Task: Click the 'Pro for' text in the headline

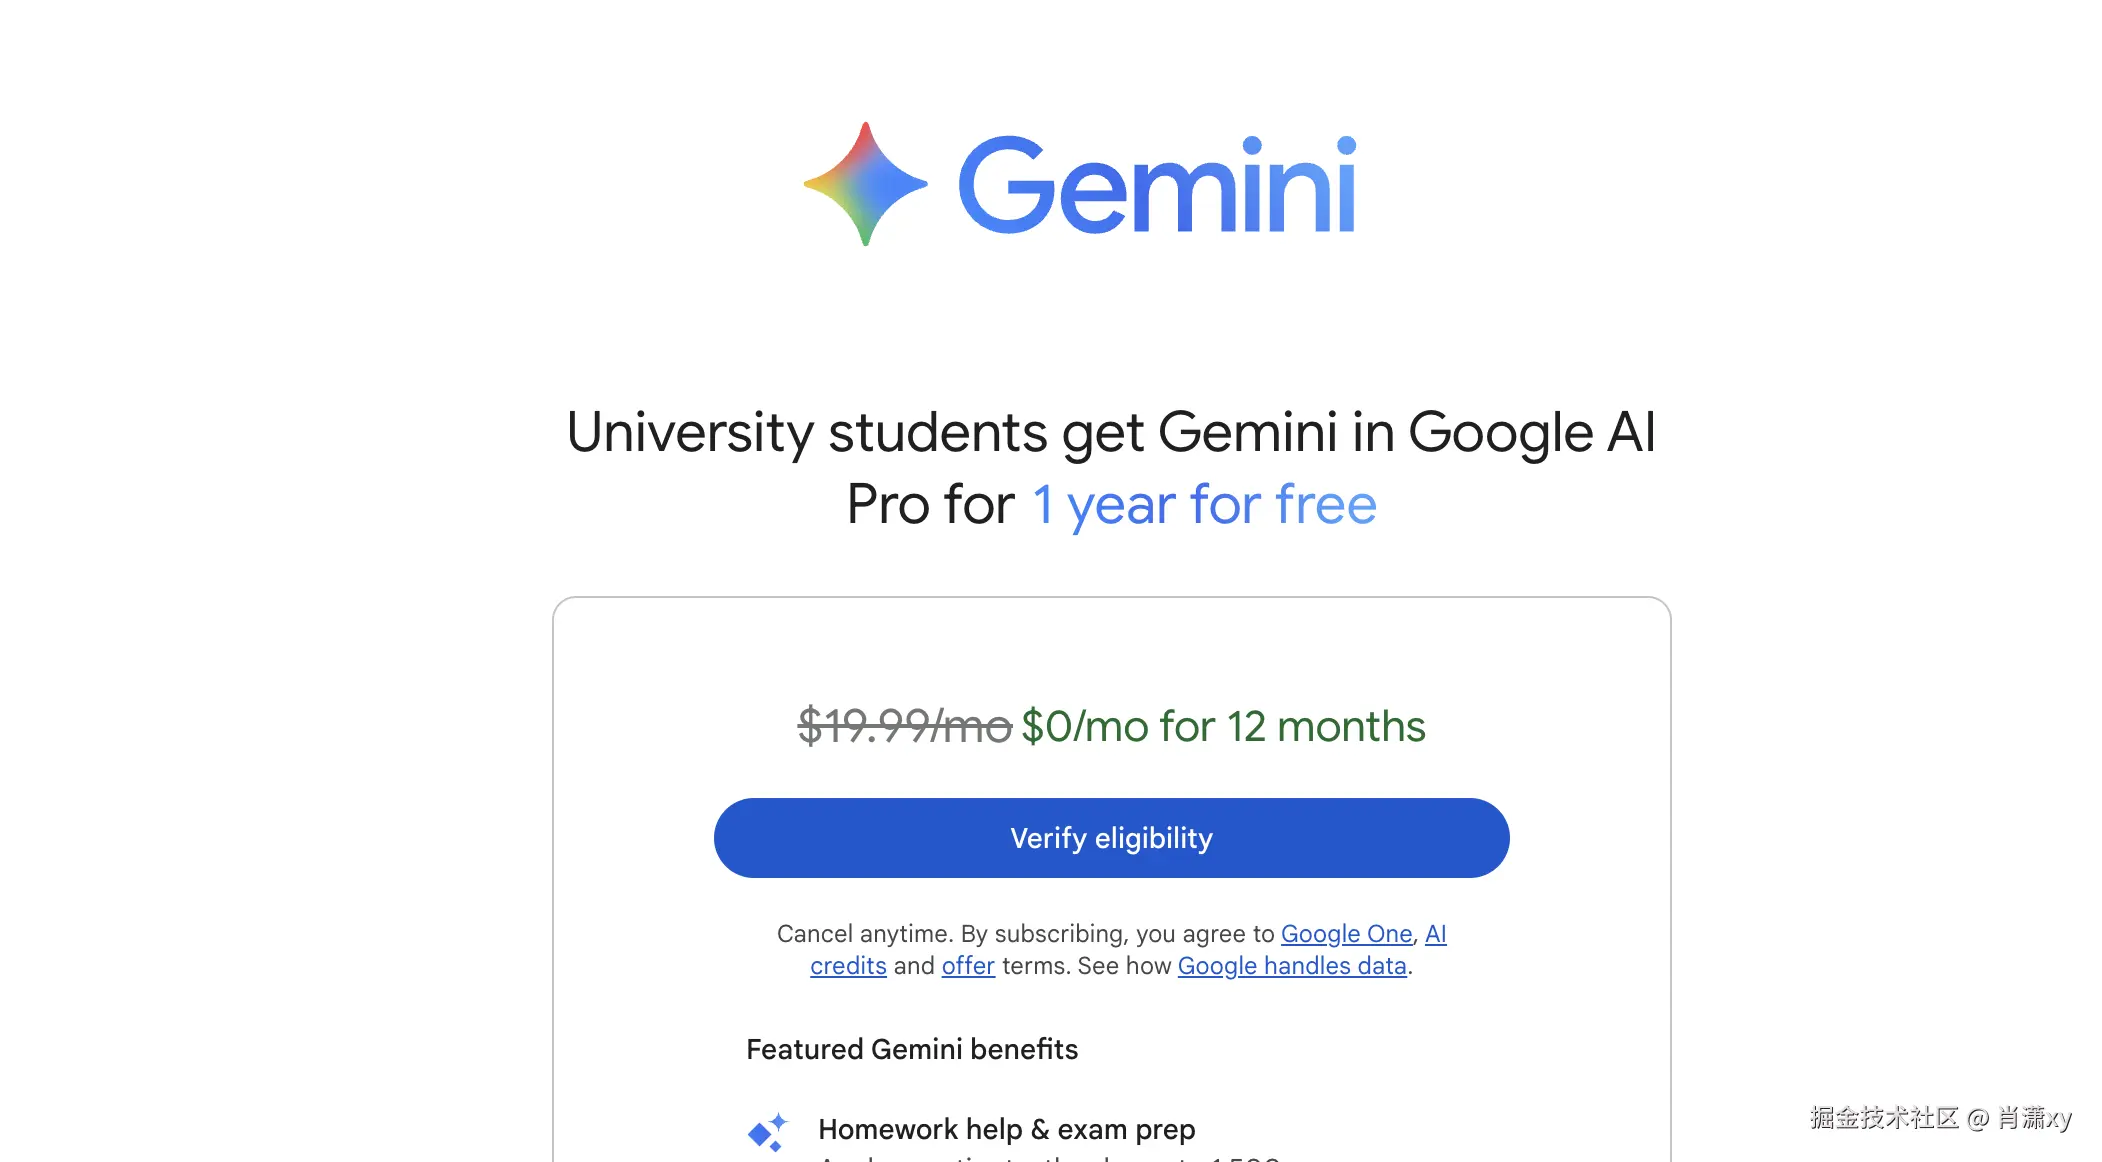Action: pos(930,504)
